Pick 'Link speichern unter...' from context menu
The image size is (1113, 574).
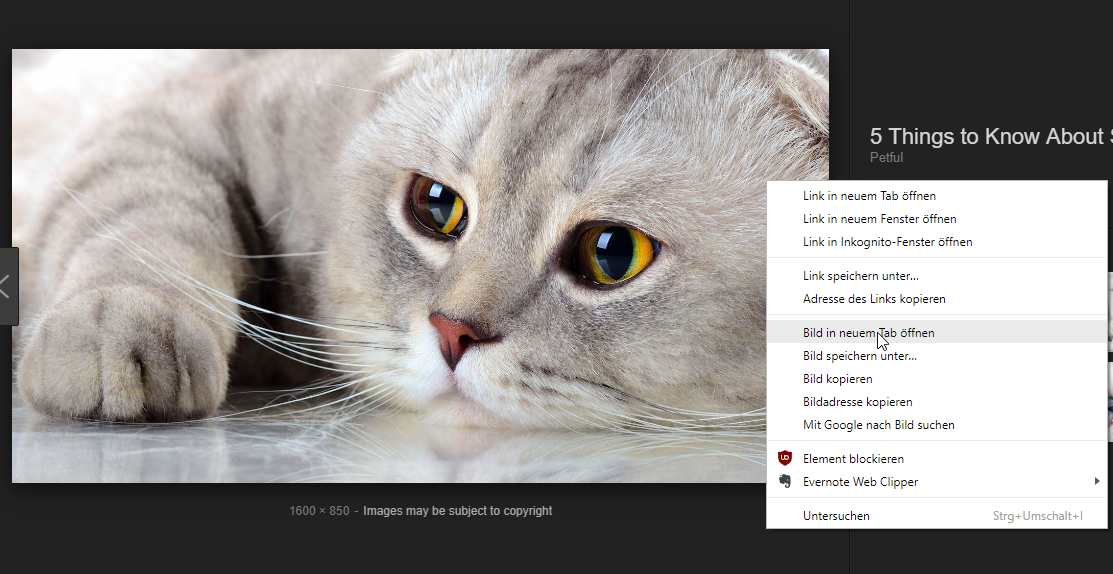(x=860, y=276)
